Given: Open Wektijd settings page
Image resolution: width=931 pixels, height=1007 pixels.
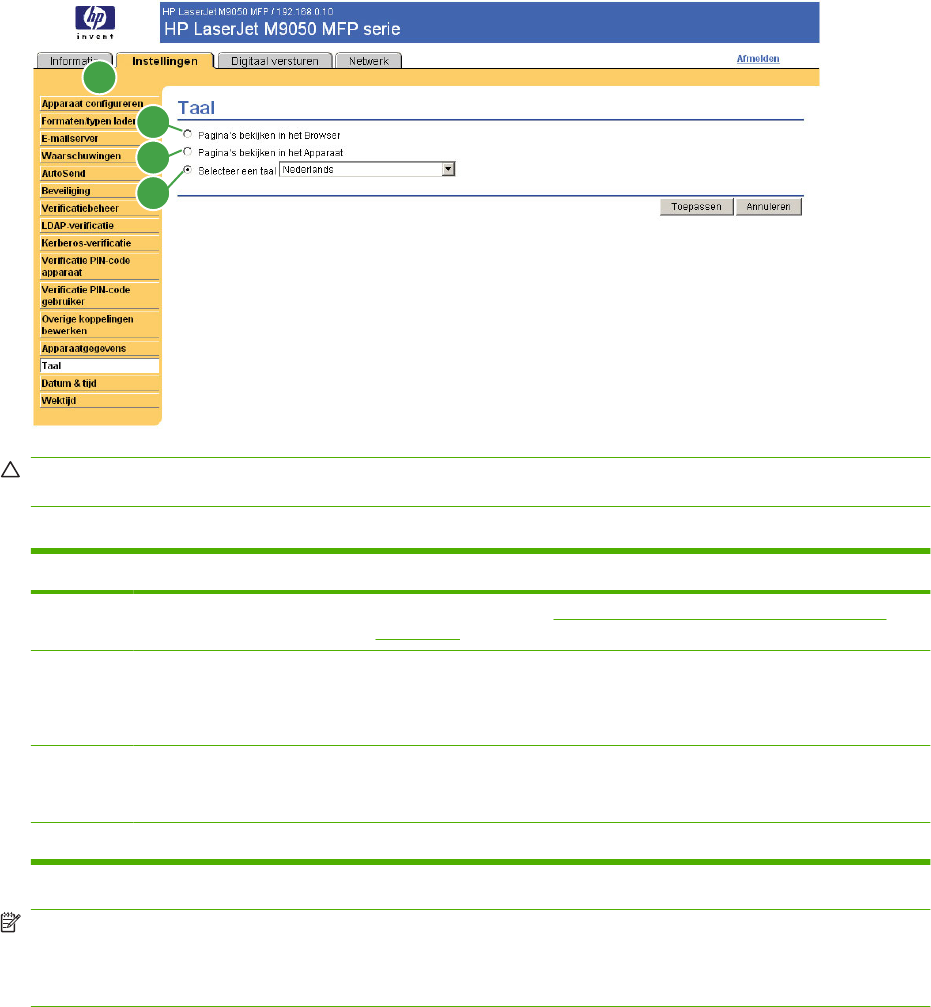Looking at the screenshot, I should [x=99, y=401].
